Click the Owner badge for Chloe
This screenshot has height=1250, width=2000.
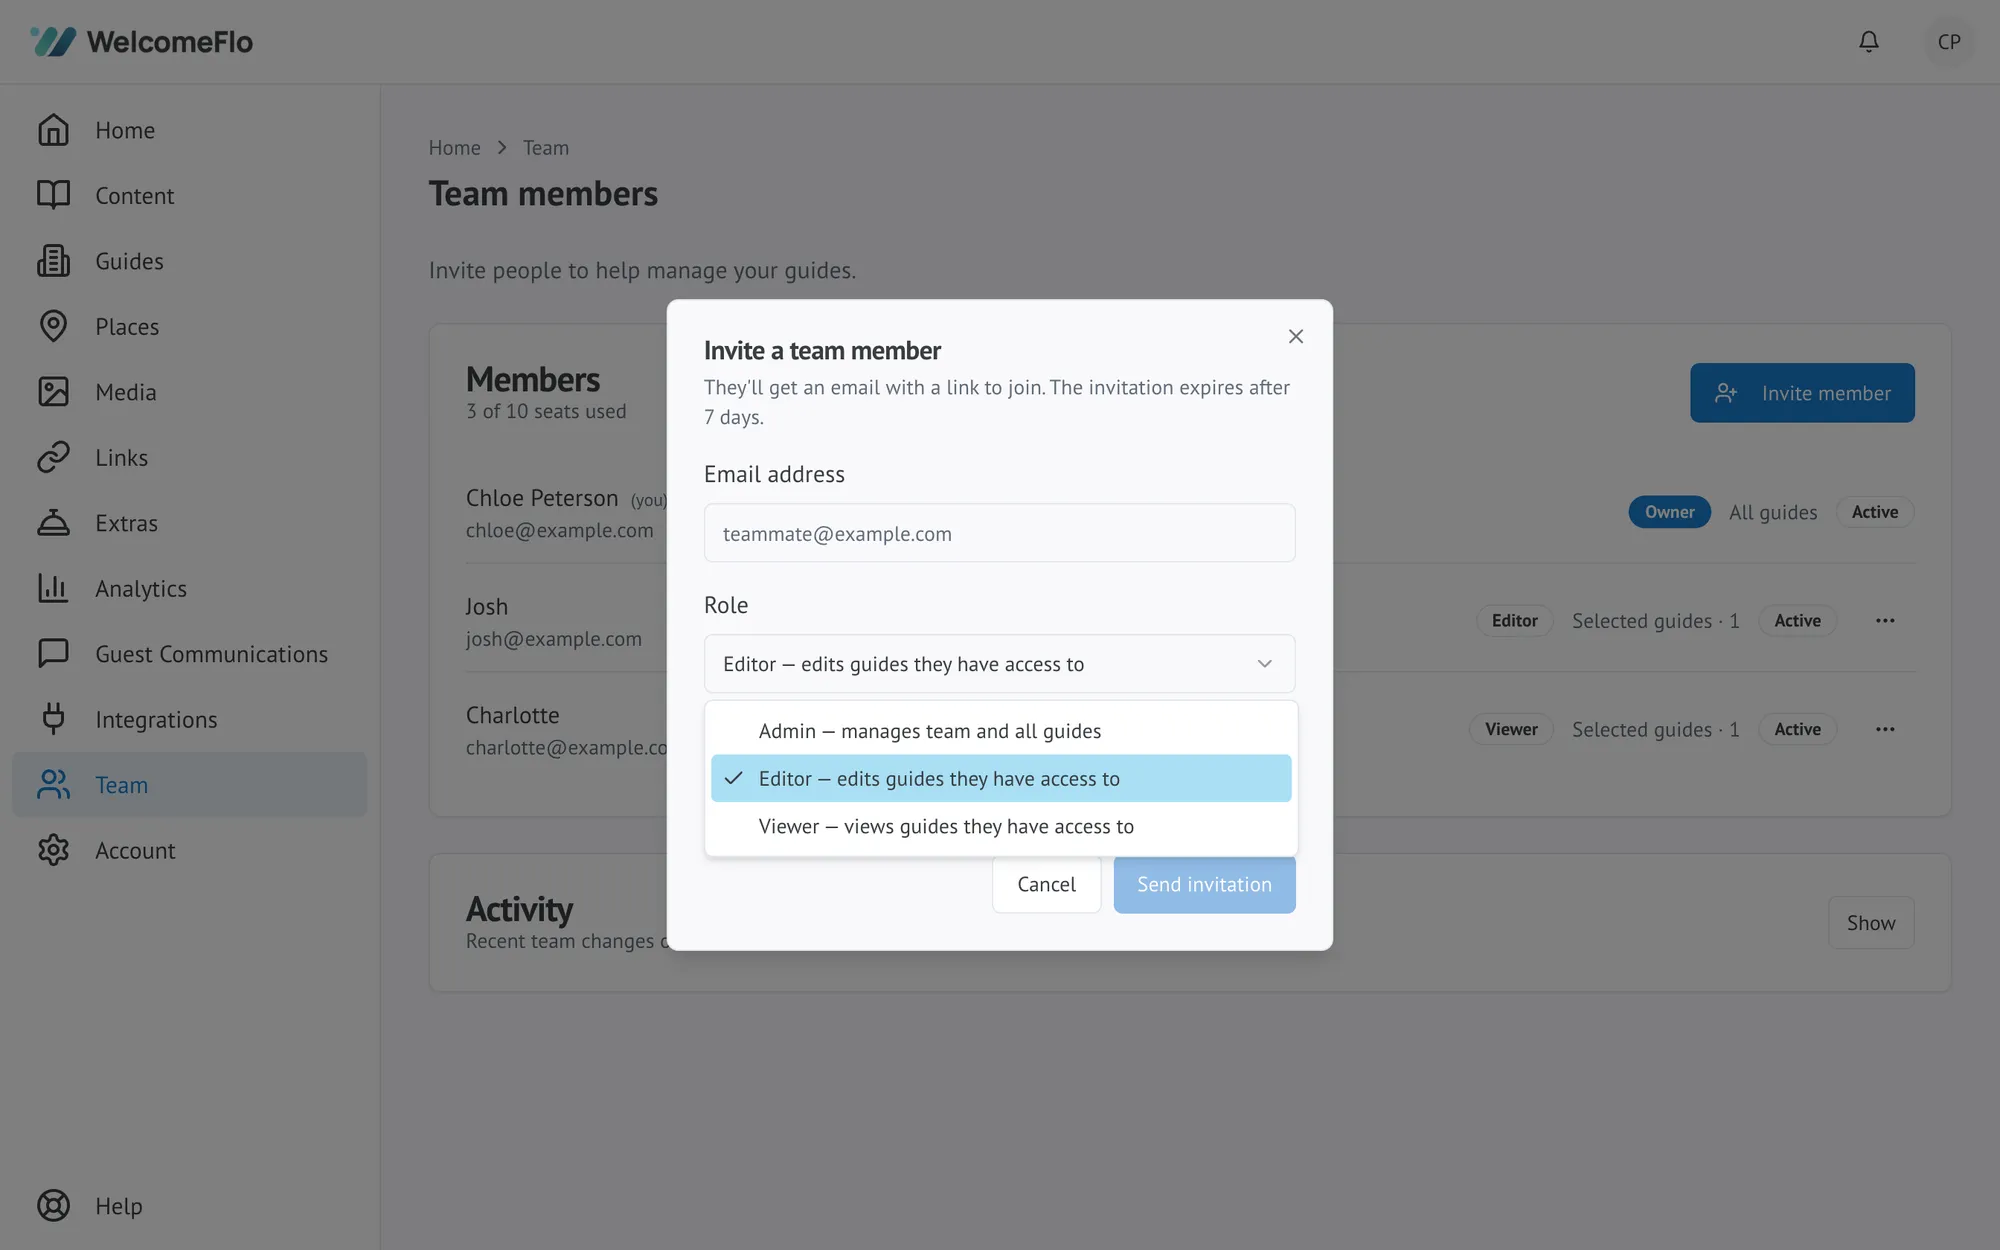[x=1669, y=512]
